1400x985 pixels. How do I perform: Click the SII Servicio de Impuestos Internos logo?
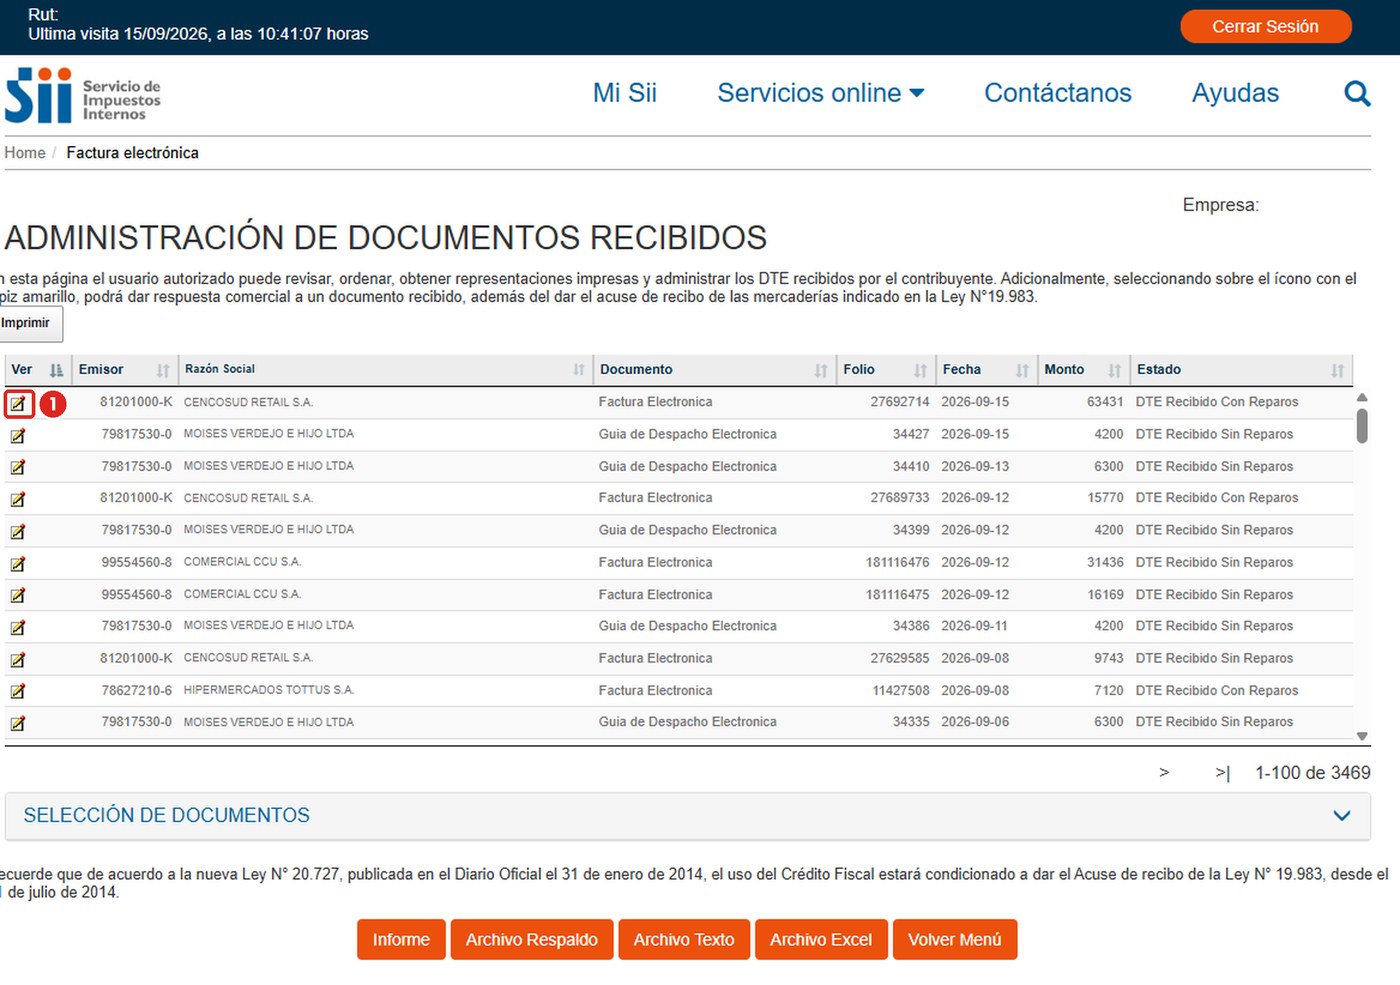[x=83, y=95]
